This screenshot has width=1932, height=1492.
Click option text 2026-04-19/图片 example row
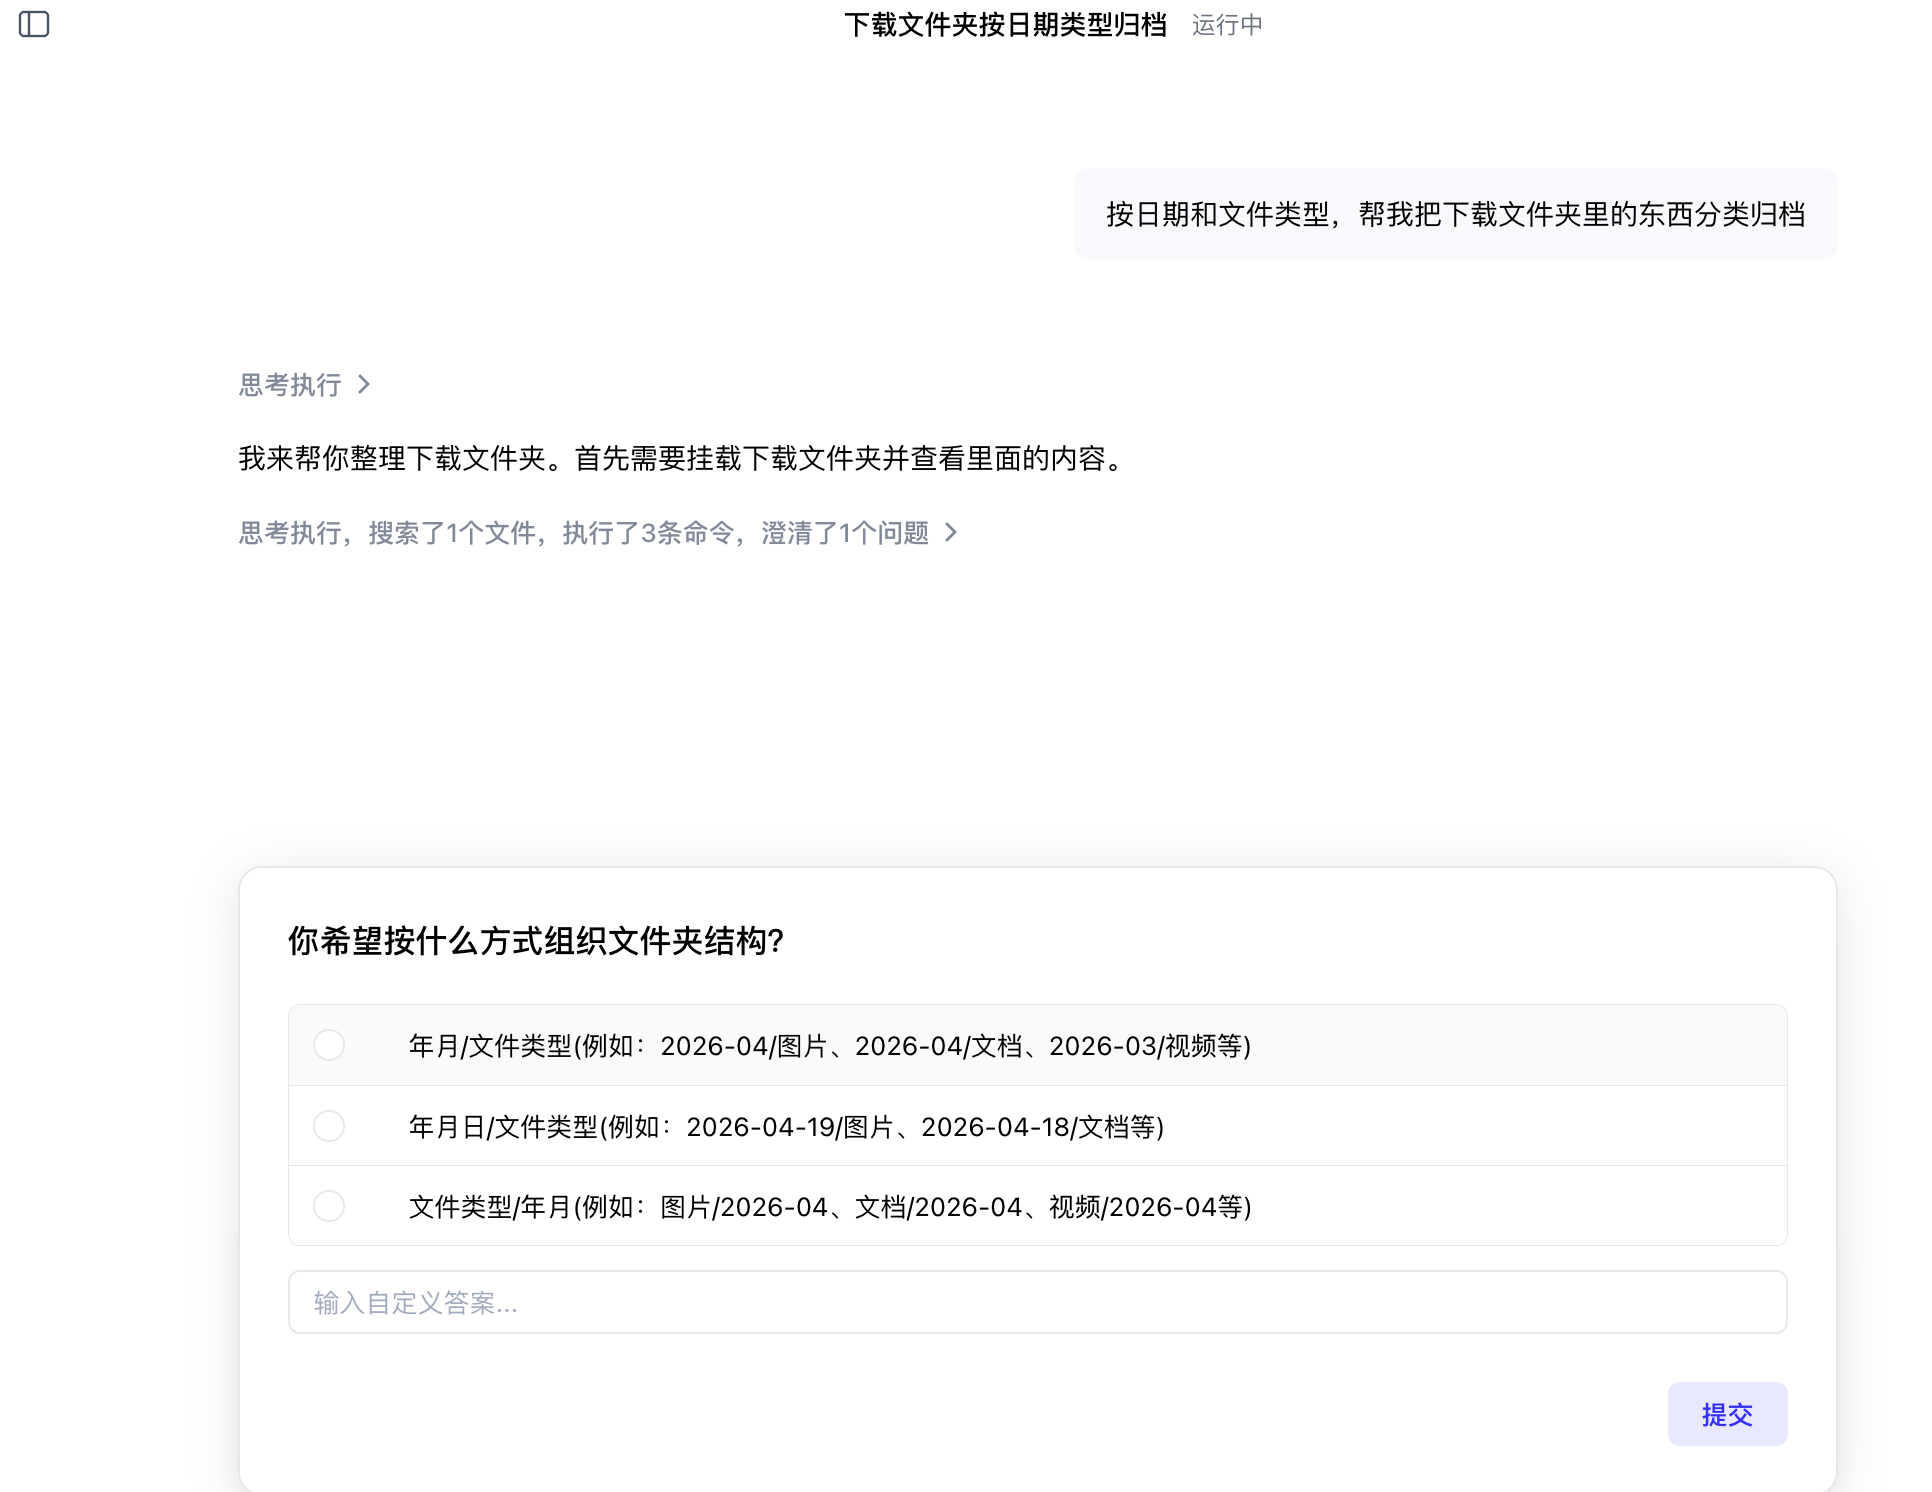(x=786, y=1127)
